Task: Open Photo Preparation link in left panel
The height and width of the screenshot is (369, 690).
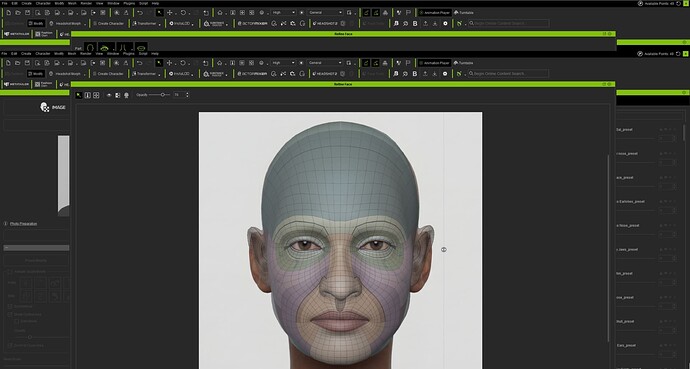Action: point(23,224)
